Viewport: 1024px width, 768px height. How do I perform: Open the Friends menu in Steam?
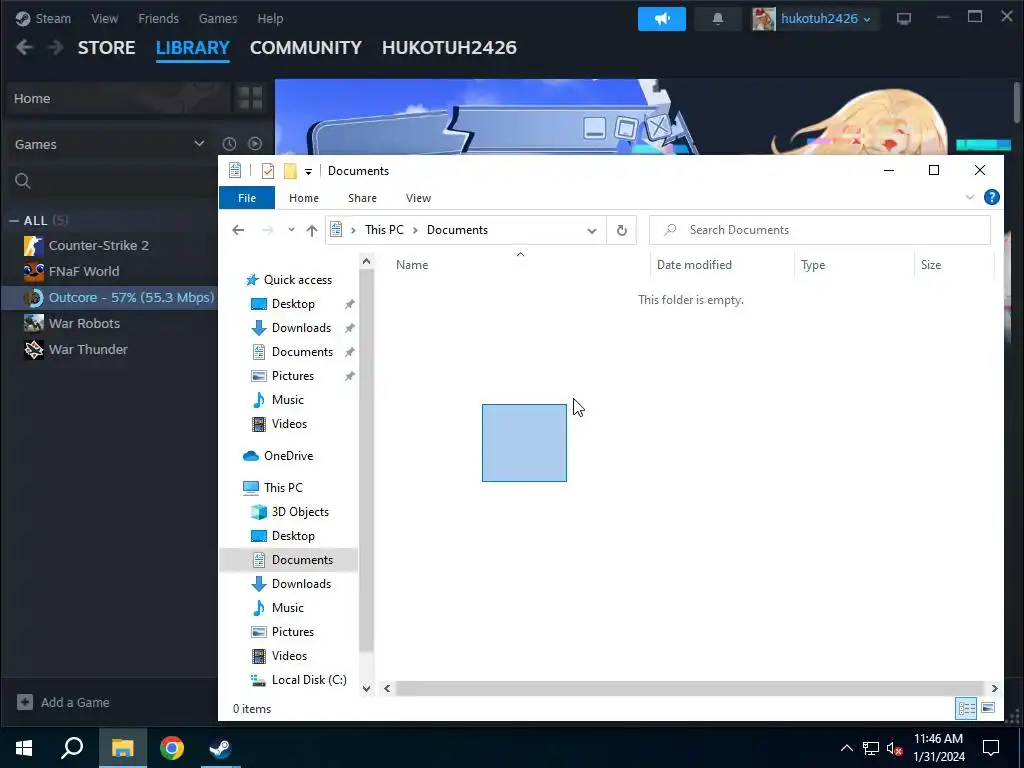pyautogui.click(x=158, y=18)
